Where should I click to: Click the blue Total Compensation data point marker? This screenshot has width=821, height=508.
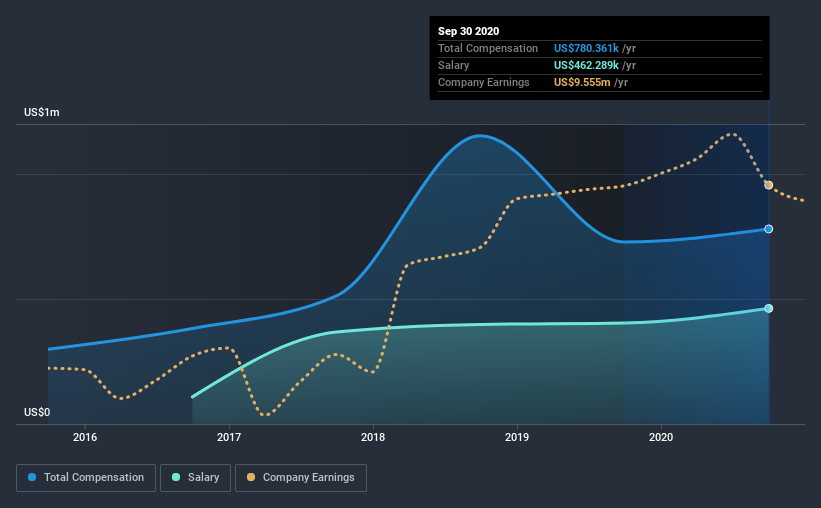click(x=768, y=229)
